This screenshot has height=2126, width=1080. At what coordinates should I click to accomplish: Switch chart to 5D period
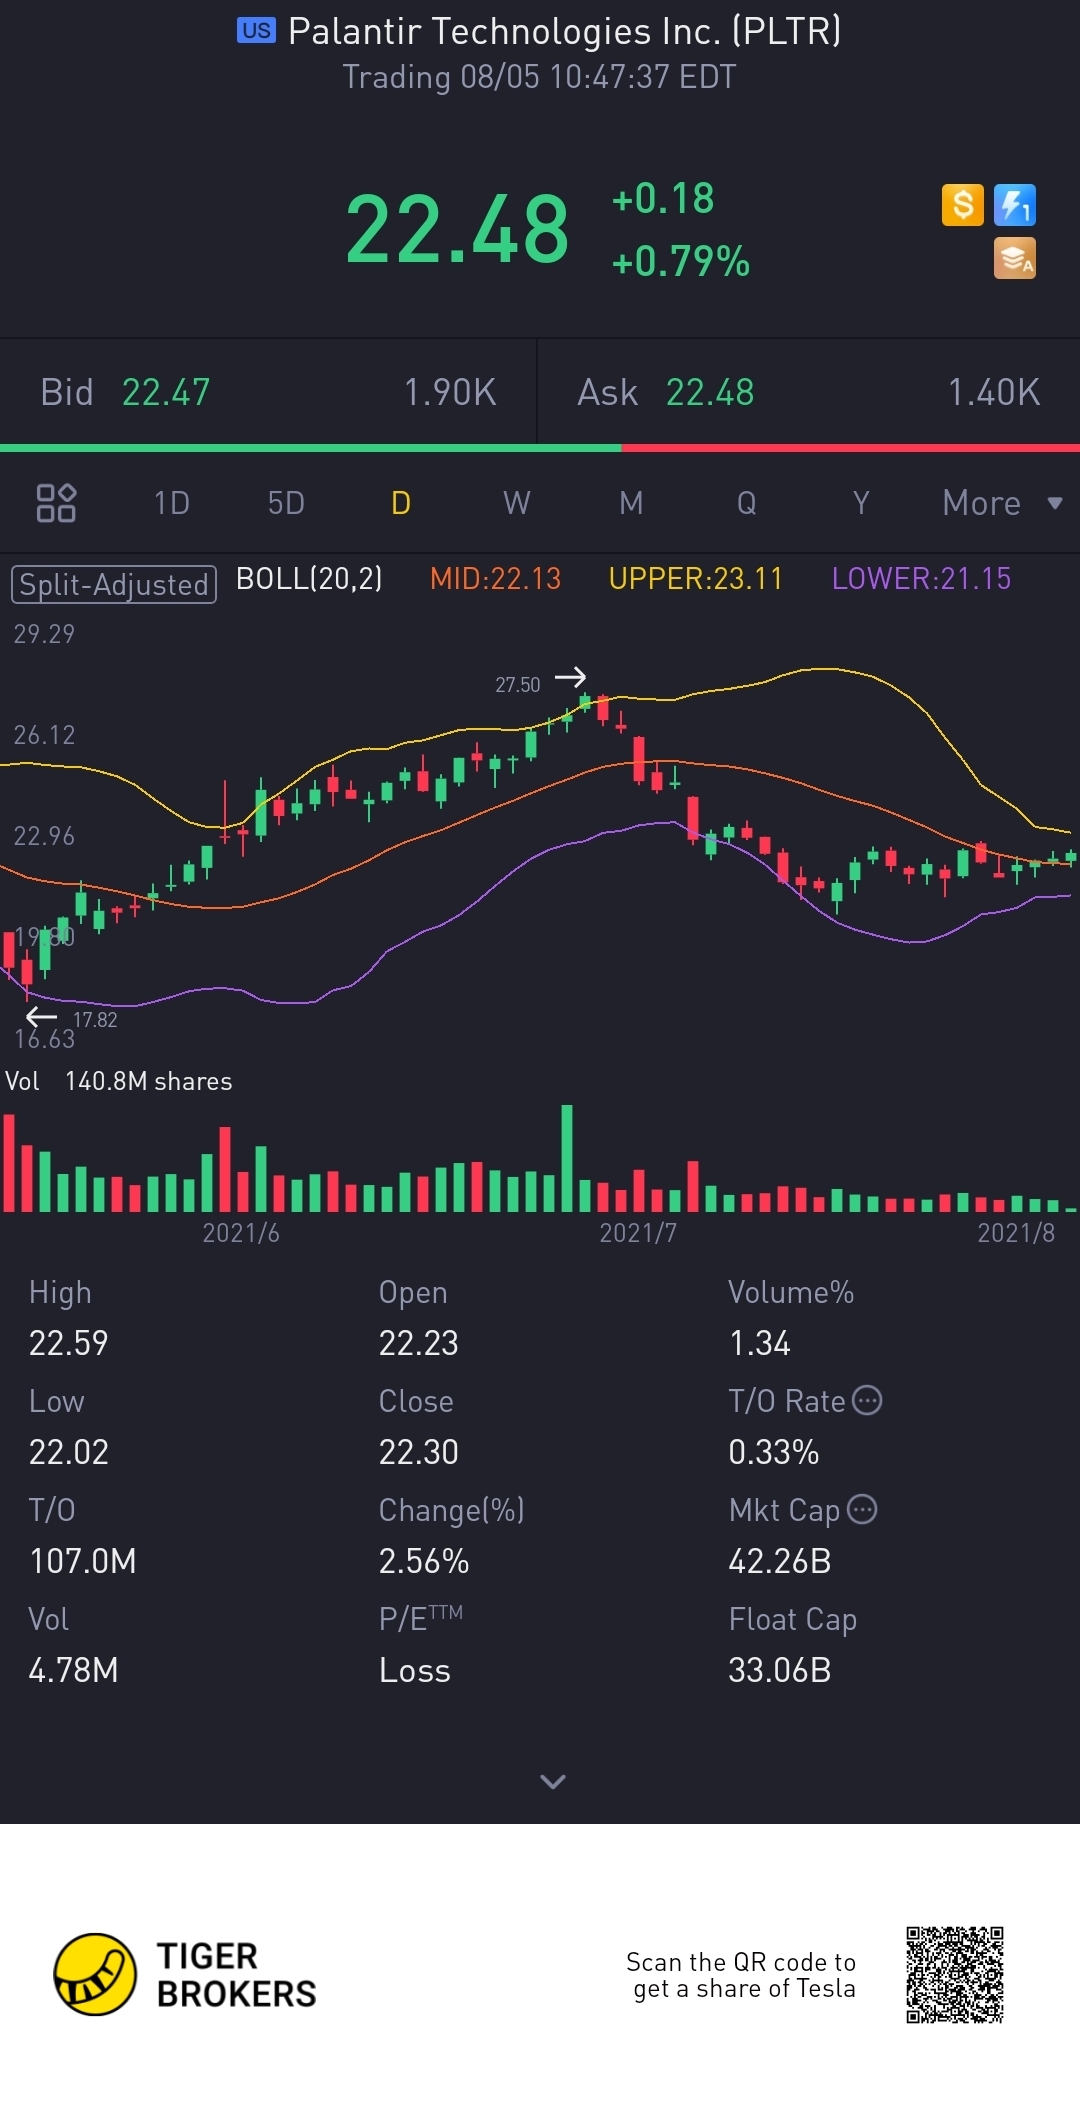point(286,503)
